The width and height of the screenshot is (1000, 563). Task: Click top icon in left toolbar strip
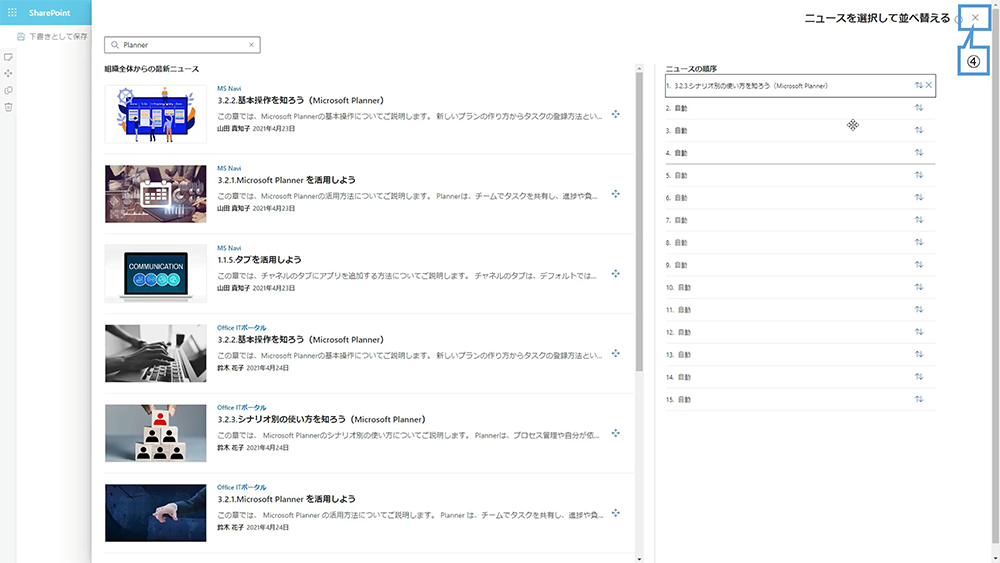(8, 57)
